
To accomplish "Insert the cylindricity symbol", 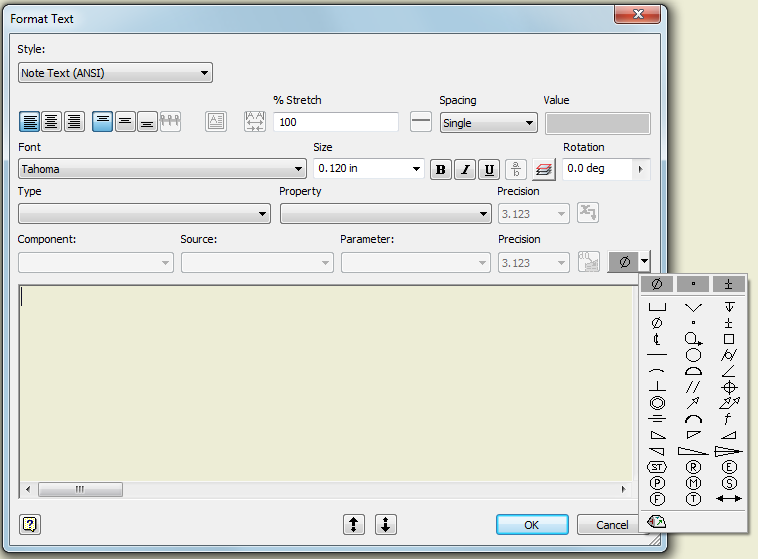I will click(x=729, y=355).
